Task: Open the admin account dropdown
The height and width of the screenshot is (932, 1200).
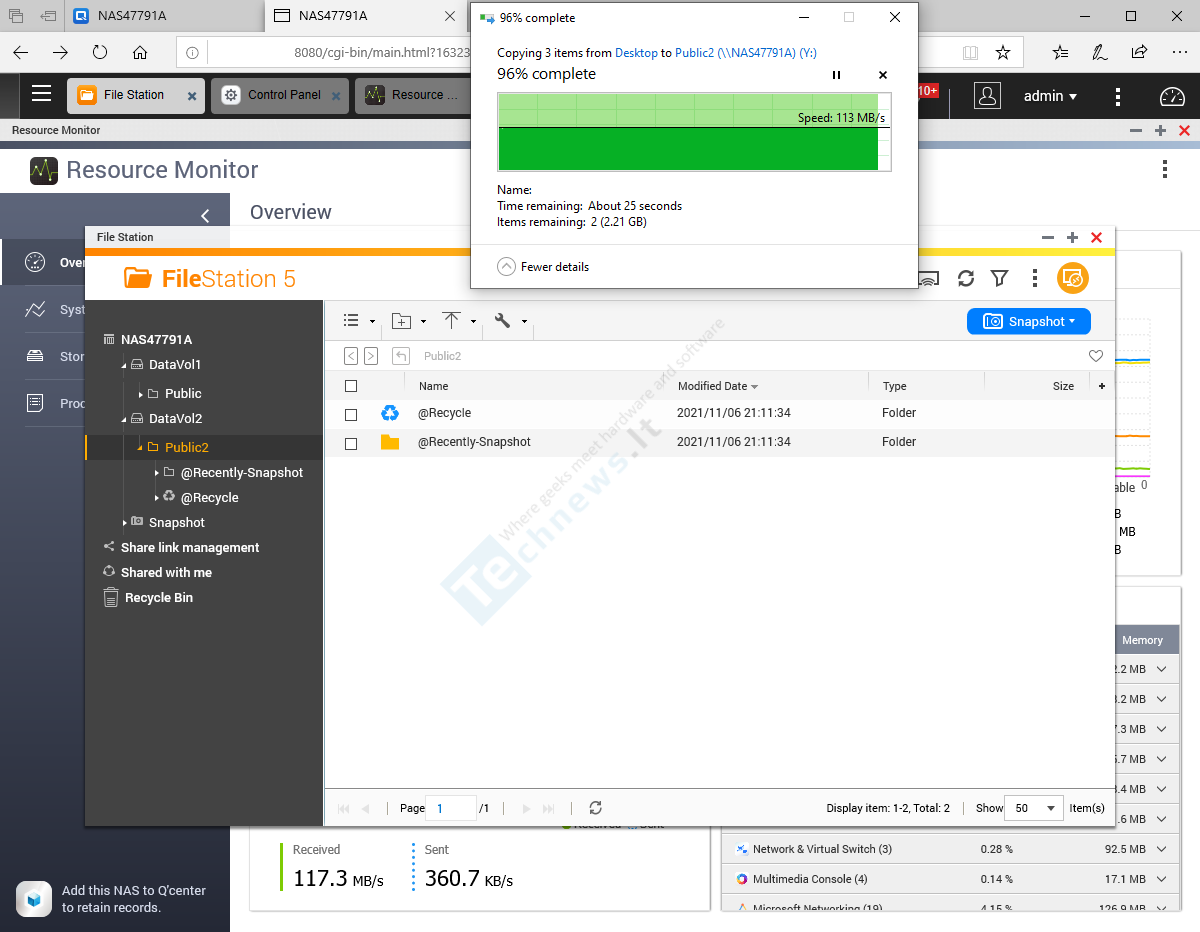Action: coord(1050,96)
